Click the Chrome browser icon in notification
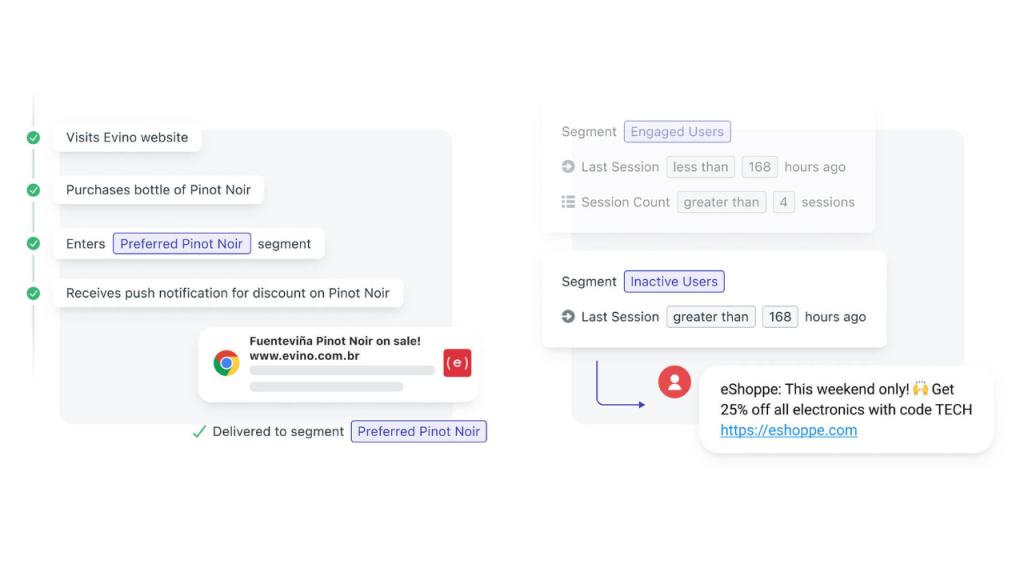Image resolution: width=1024 pixels, height=576 pixels. pyautogui.click(x=226, y=362)
